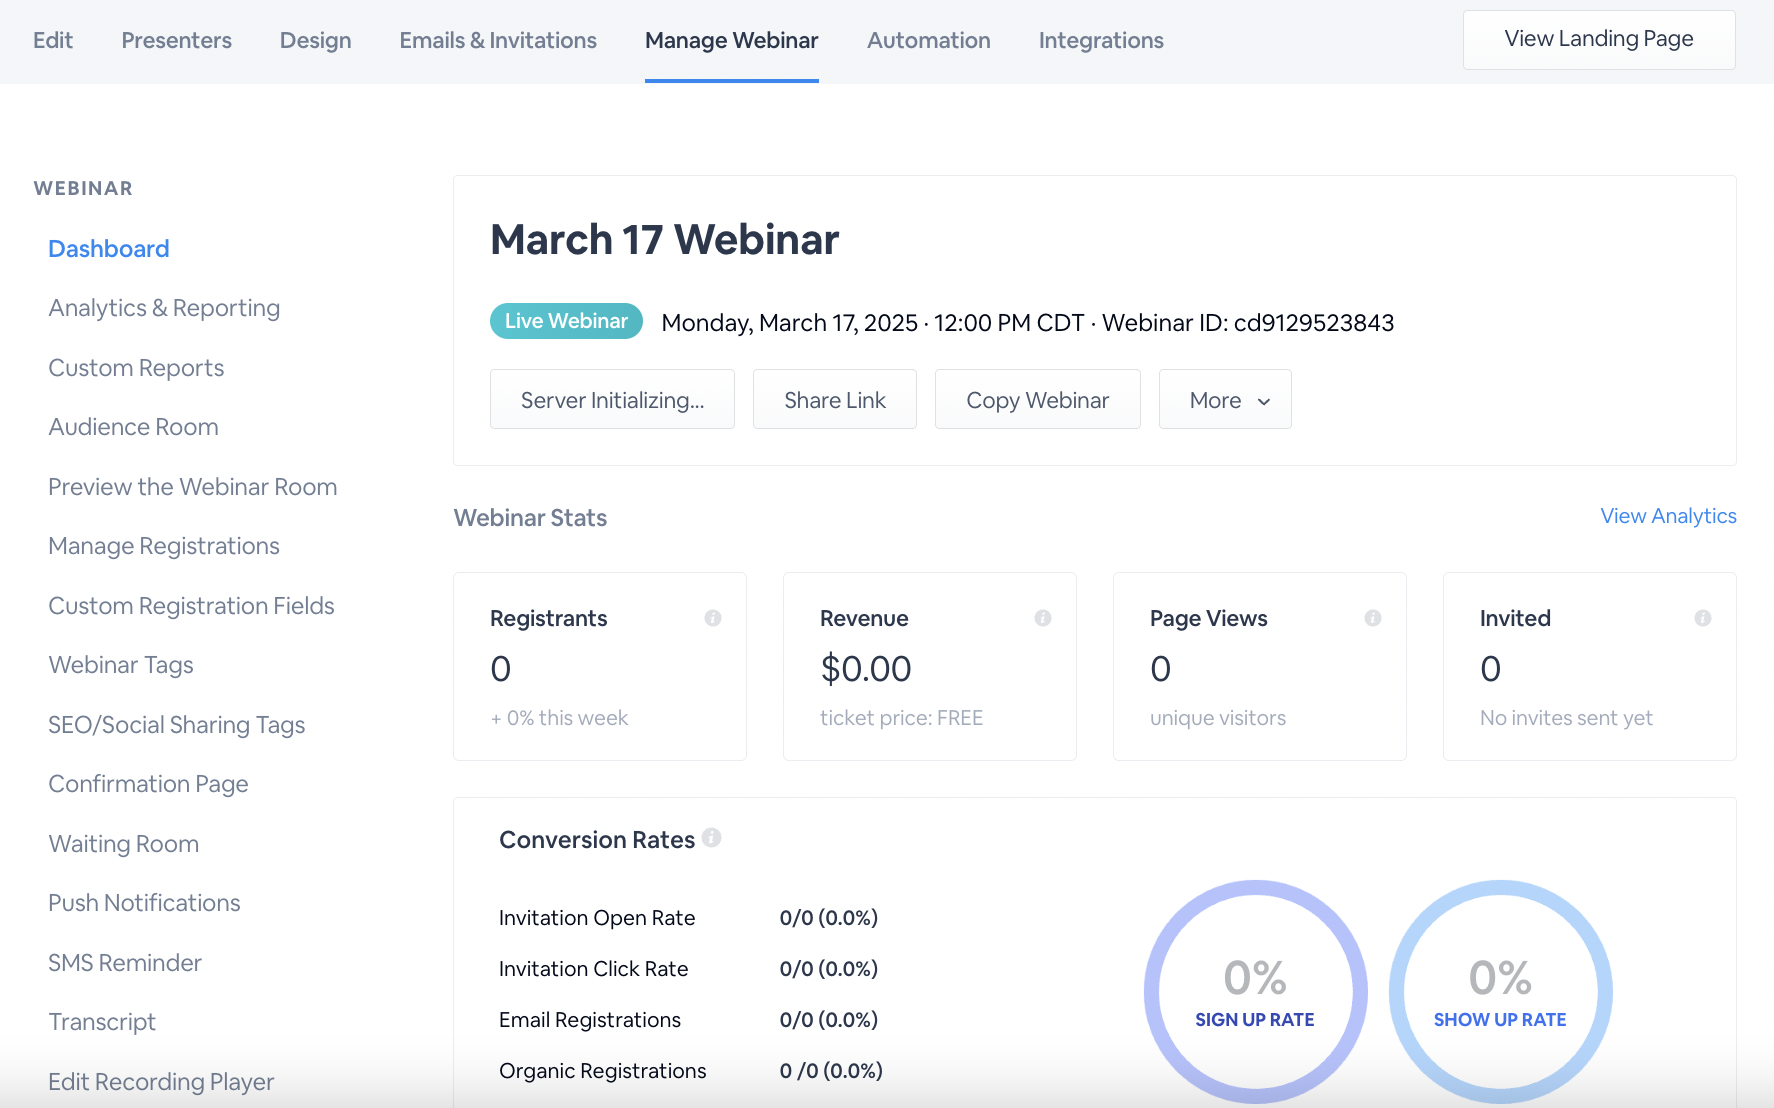Open View Analytics link
Image resolution: width=1774 pixels, height=1108 pixels.
pyautogui.click(x=1667, y=516)
